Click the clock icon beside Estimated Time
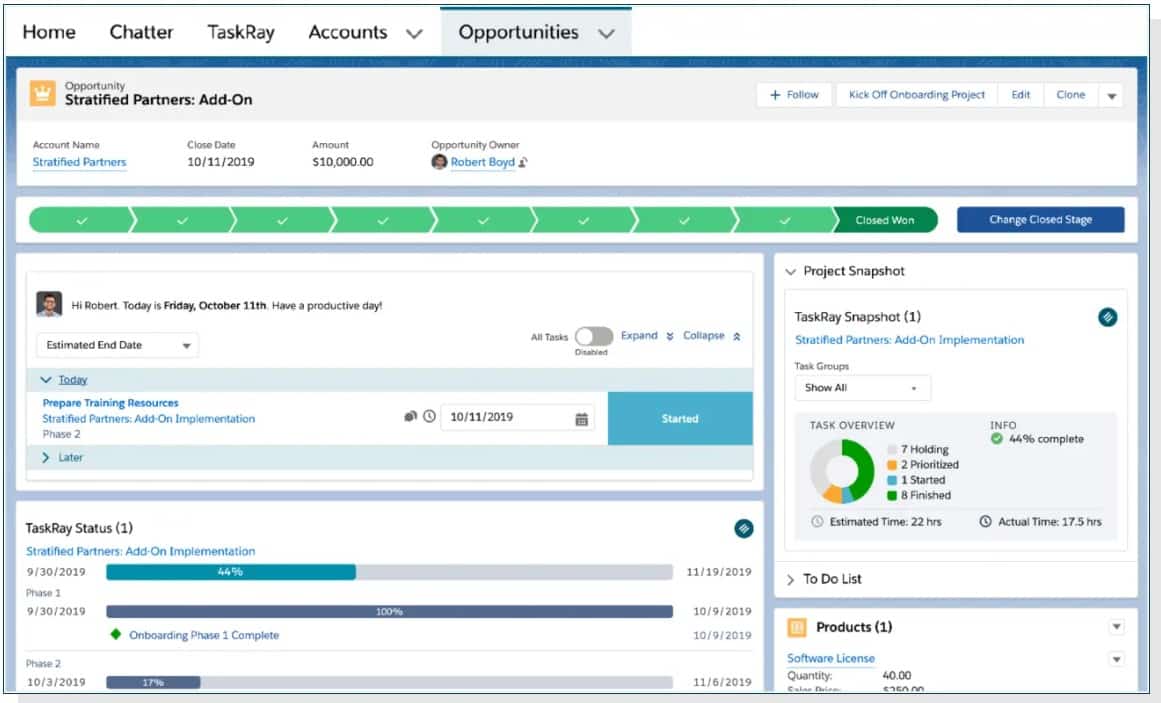The width and height of the screenshot is (1161, 703). tap(817, 522)
